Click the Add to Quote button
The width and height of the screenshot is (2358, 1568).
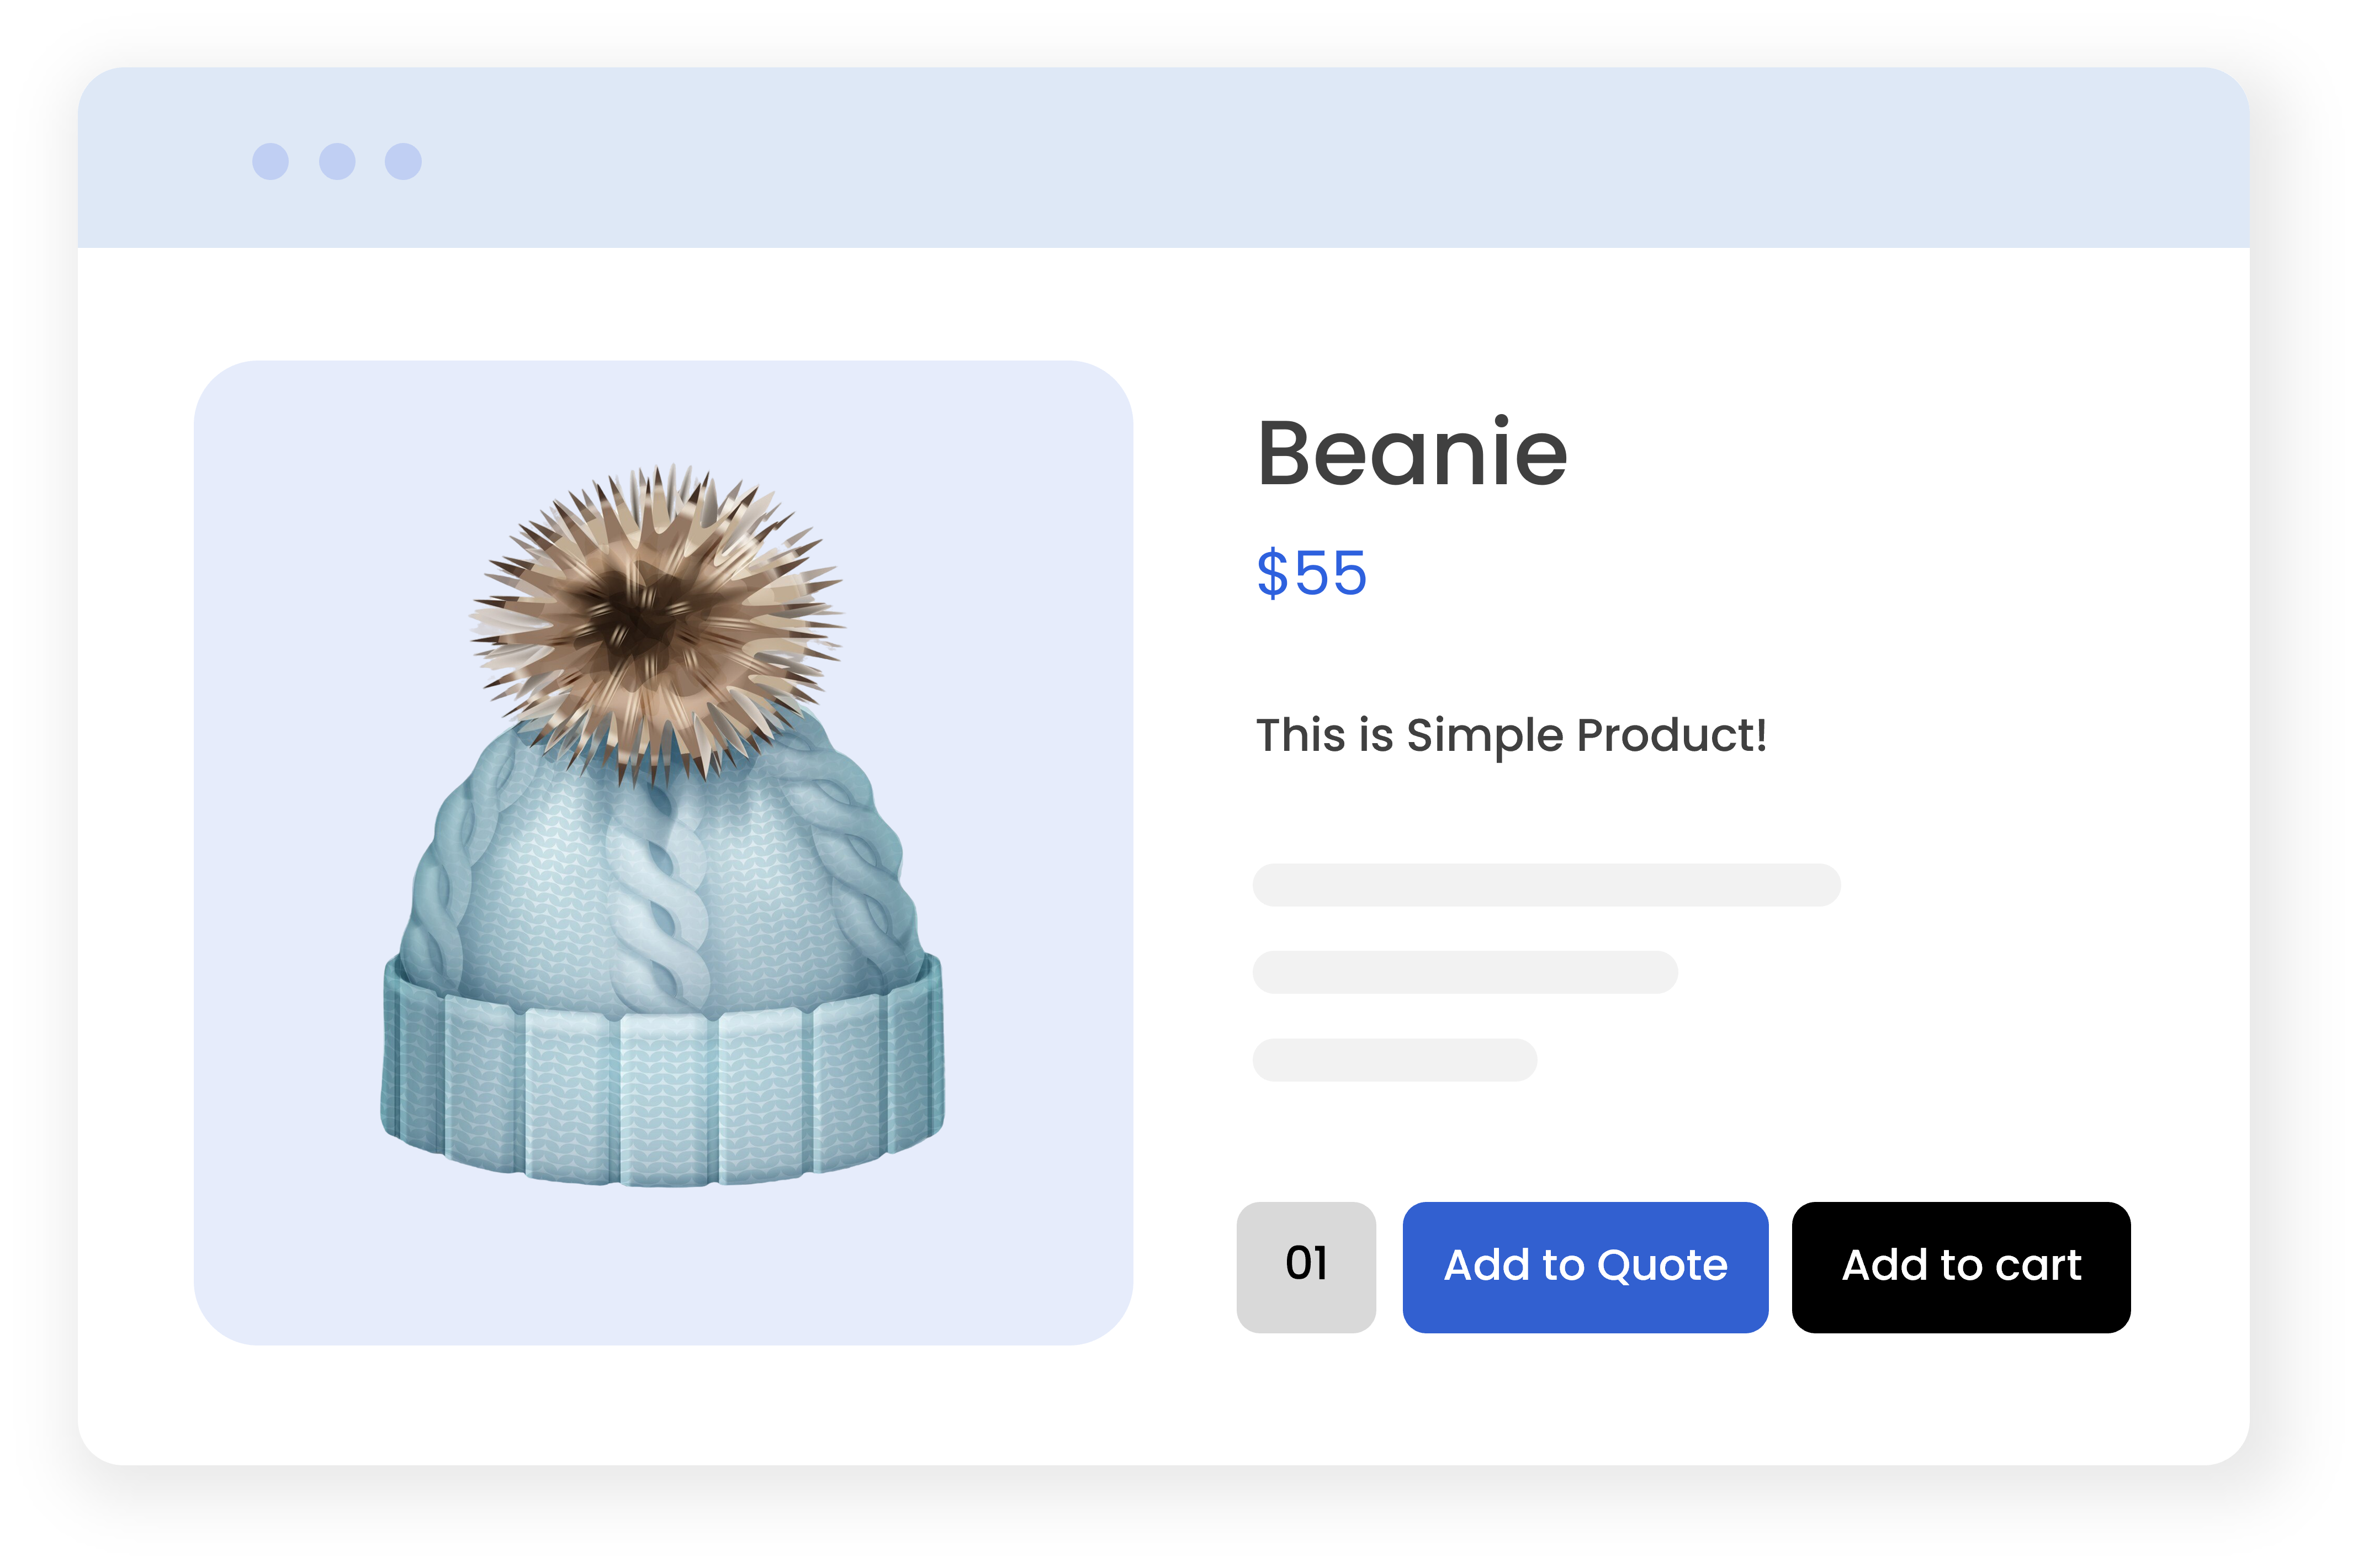1585,1267
